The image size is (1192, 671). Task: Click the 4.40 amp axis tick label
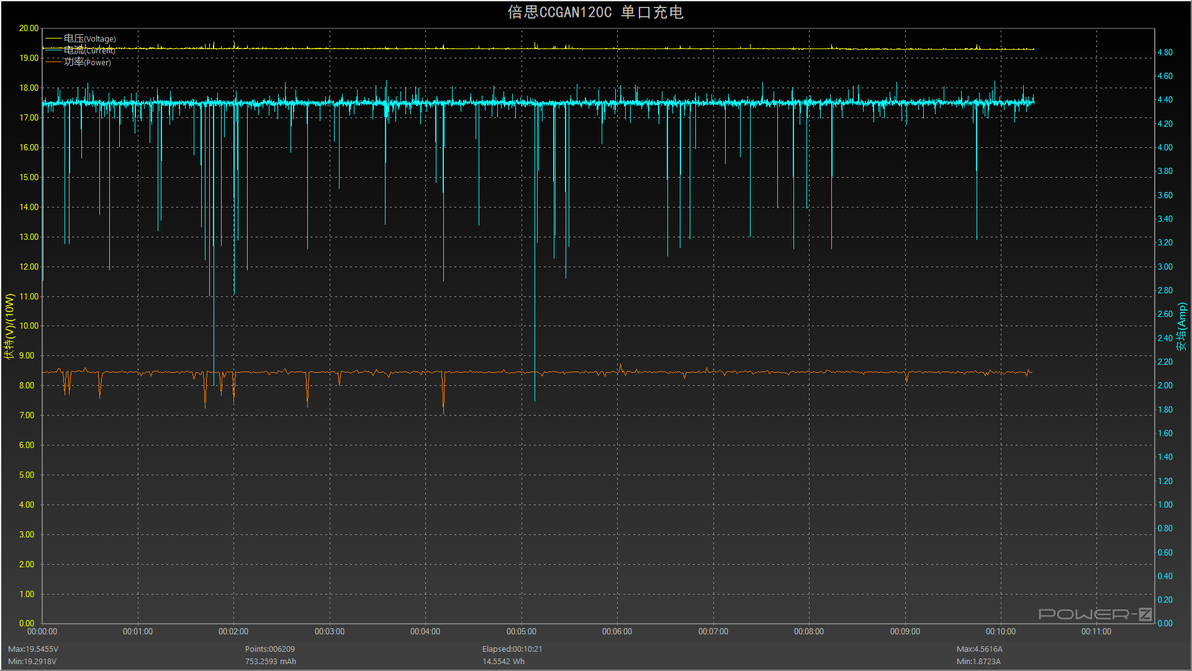click(x=1165, y=100)
